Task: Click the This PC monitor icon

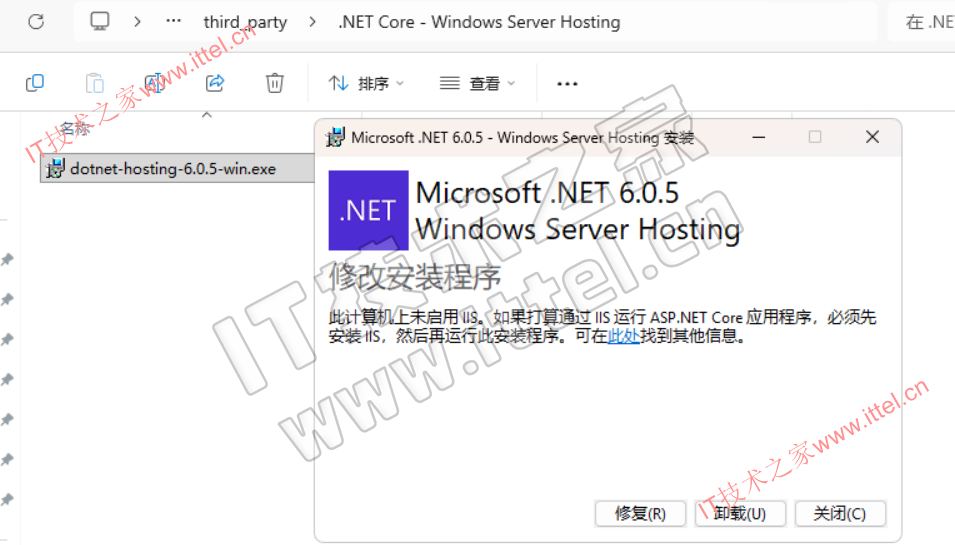Action: [x=100, y=21]
